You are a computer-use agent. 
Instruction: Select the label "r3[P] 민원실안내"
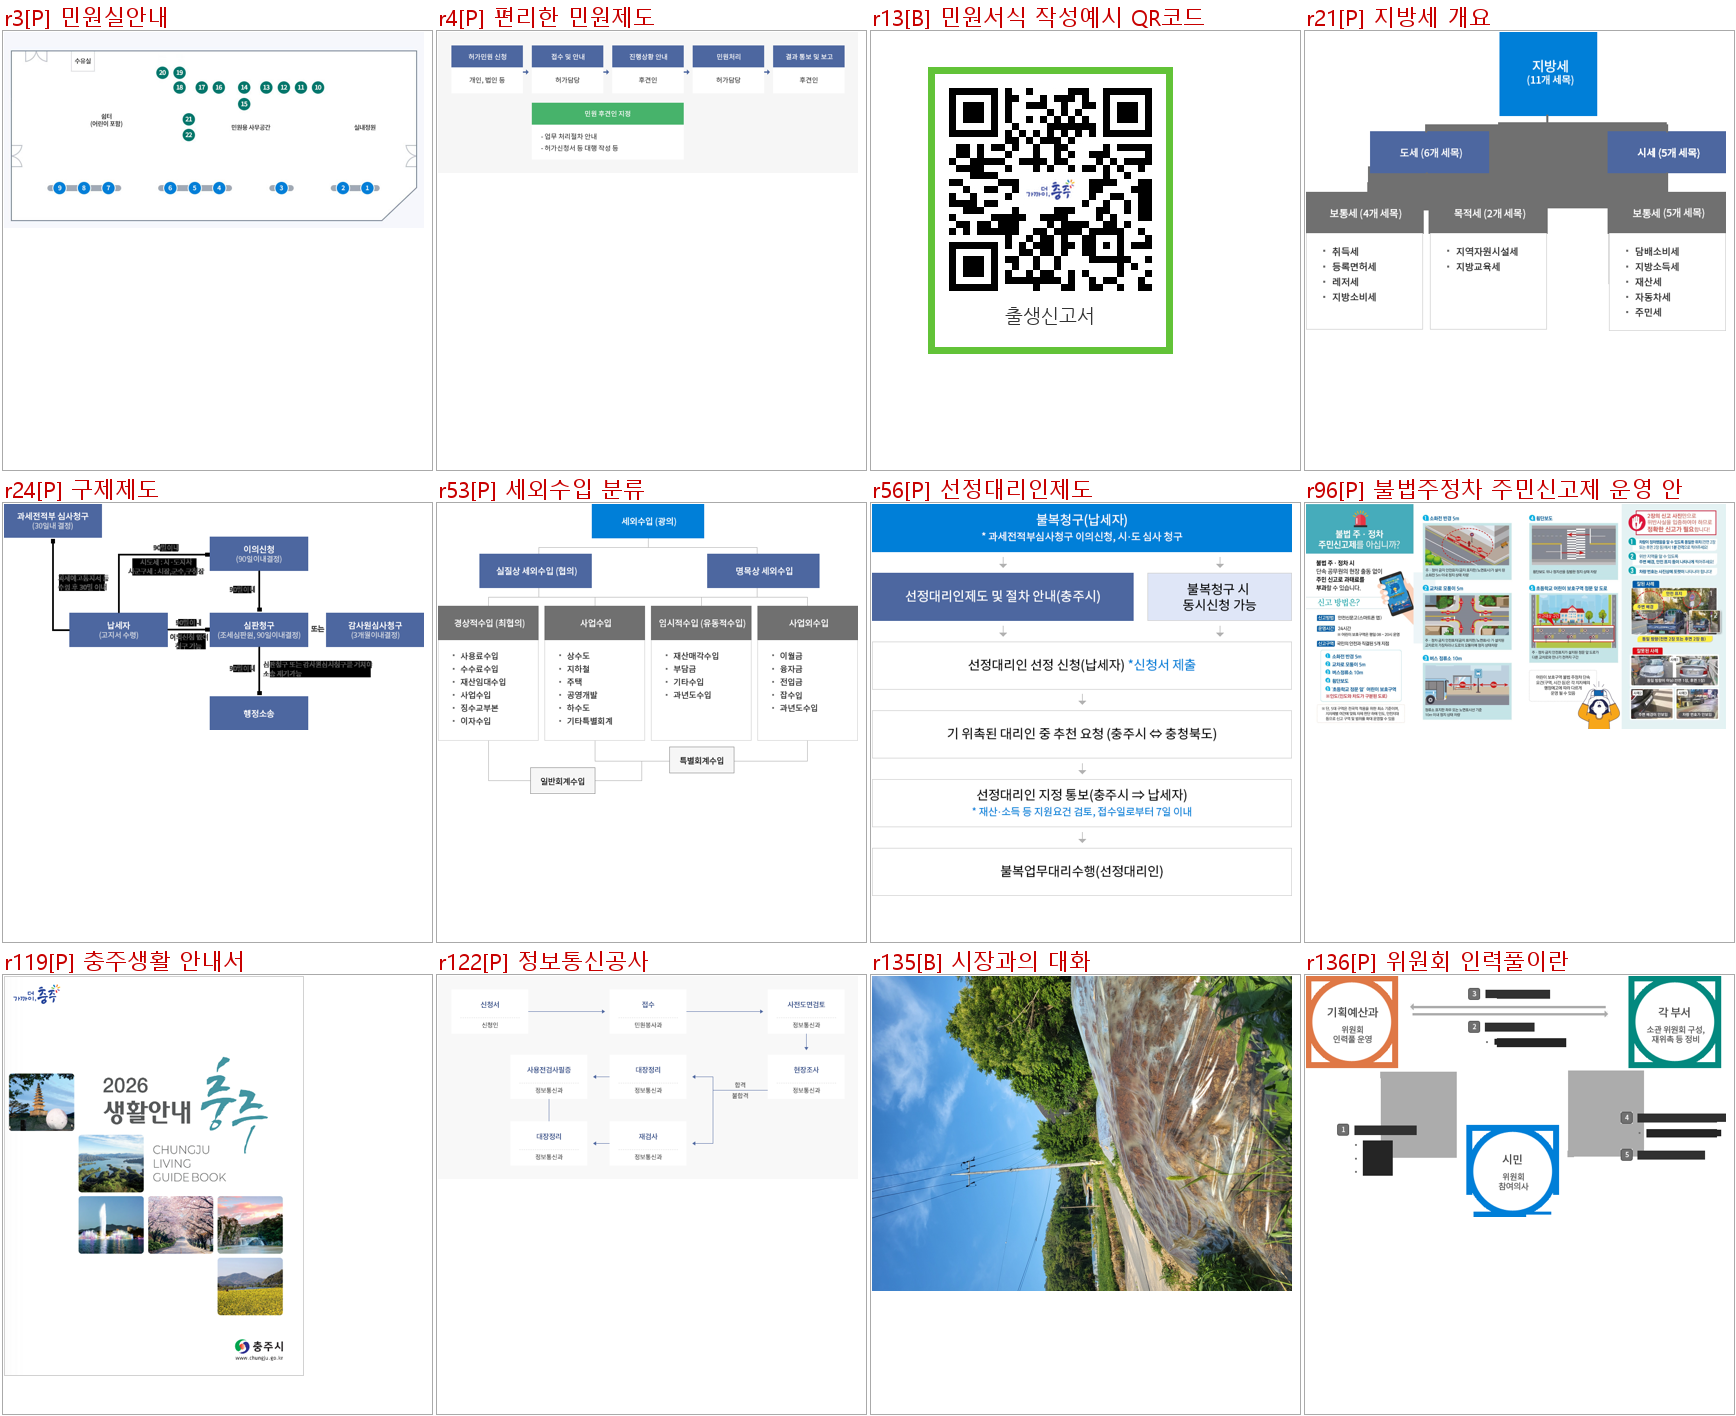[86, 17]
